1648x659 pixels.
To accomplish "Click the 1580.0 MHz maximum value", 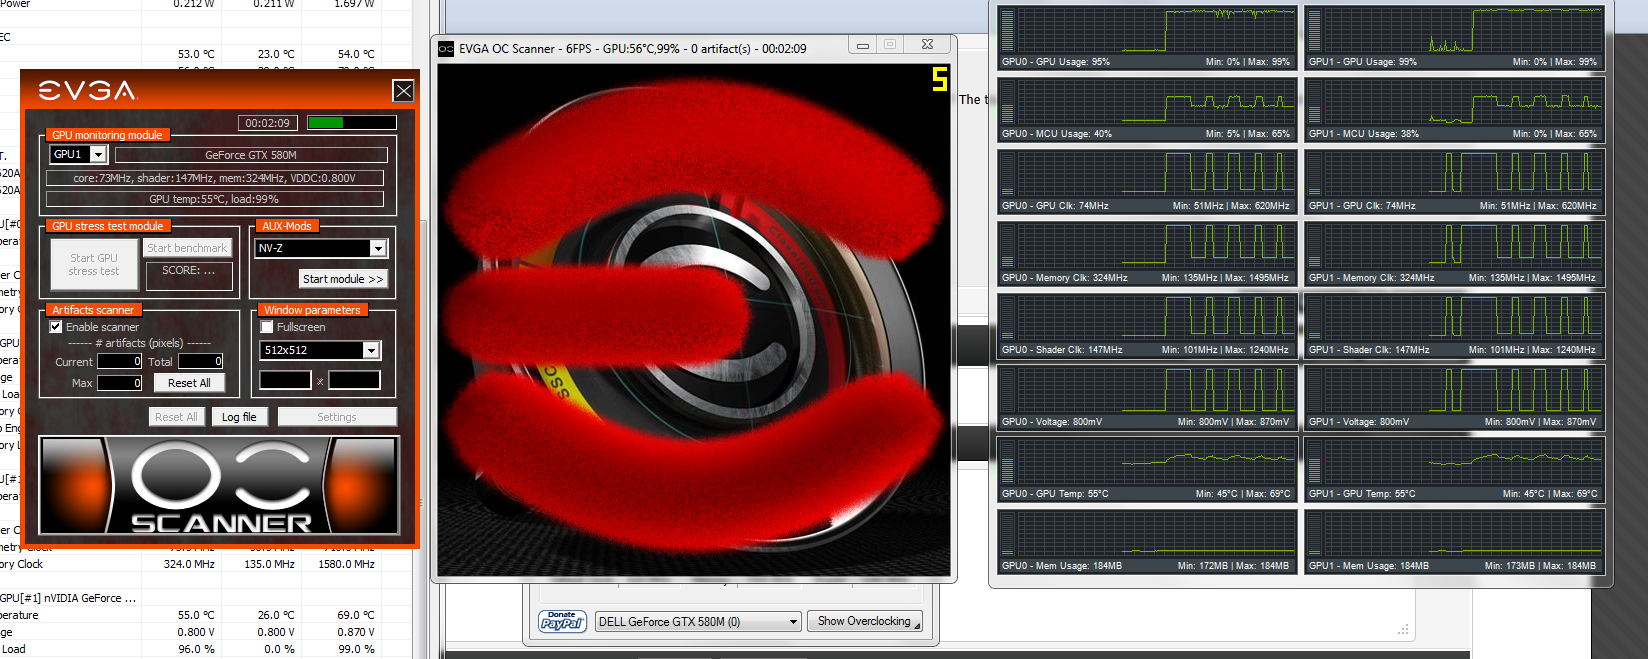I will pos(346,564).
